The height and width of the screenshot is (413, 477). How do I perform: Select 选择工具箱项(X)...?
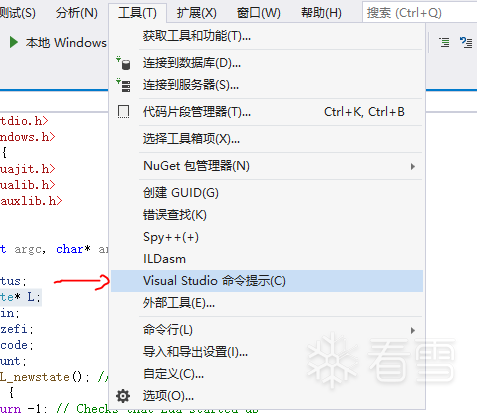(267, 139)
